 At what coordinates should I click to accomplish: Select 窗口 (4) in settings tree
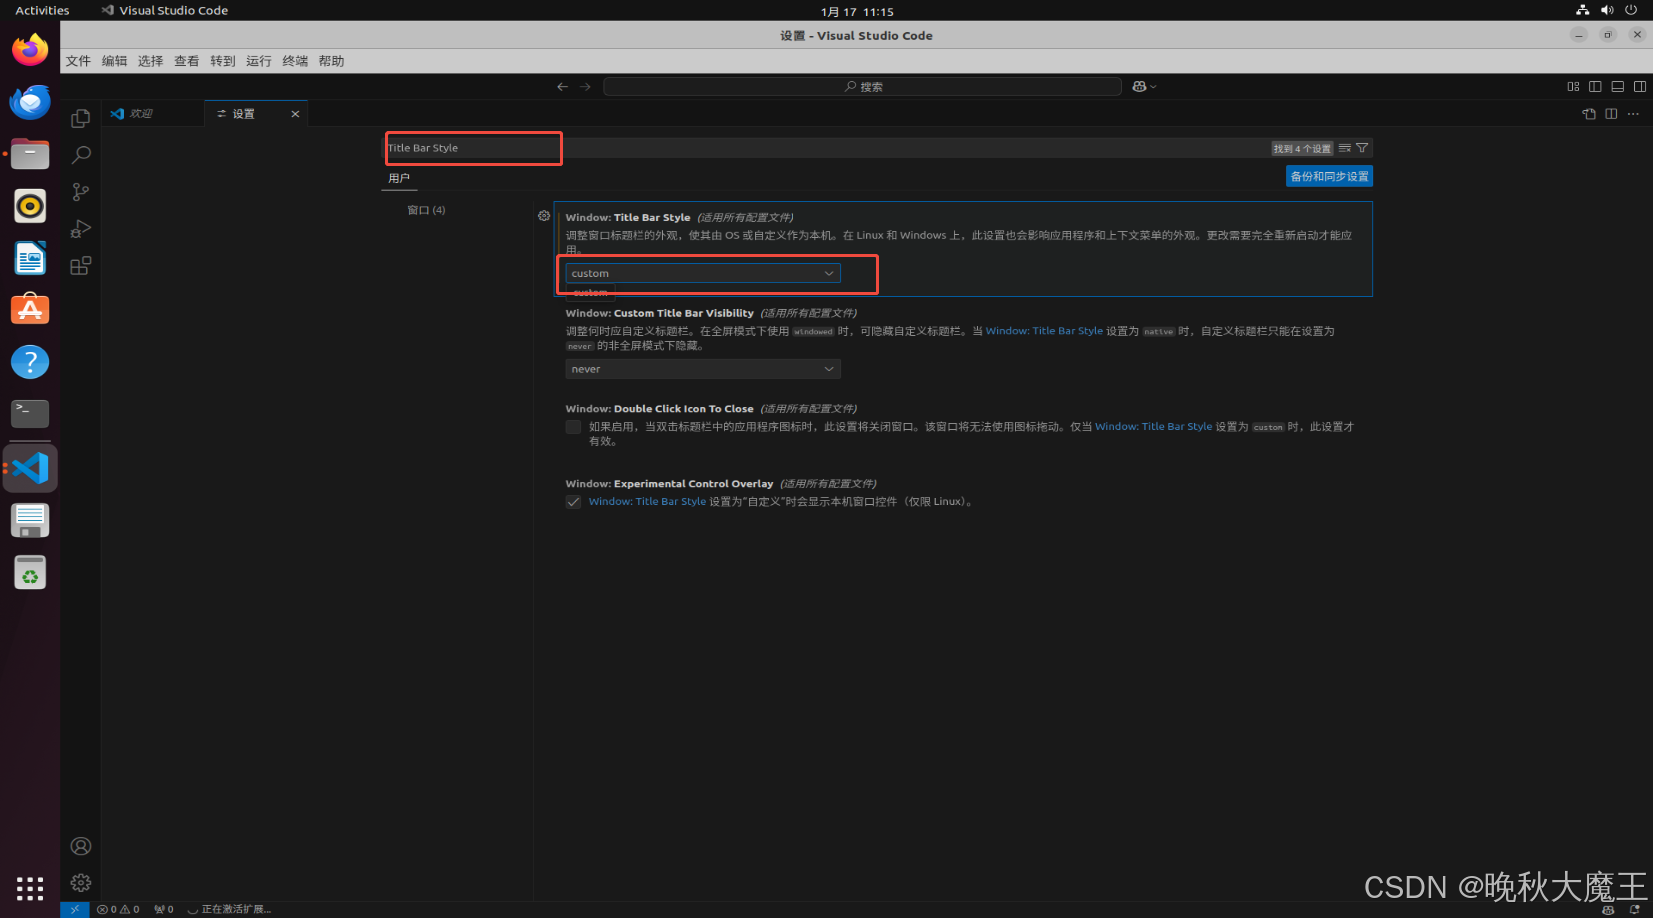(426, 210)
